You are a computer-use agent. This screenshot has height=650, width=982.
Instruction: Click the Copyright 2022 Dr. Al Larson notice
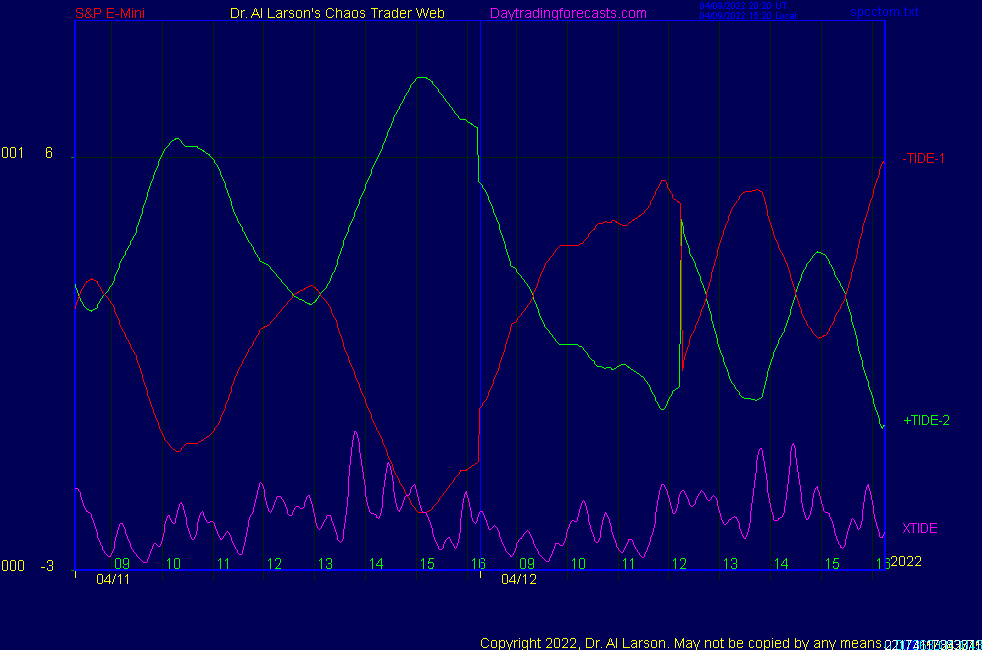681,643
